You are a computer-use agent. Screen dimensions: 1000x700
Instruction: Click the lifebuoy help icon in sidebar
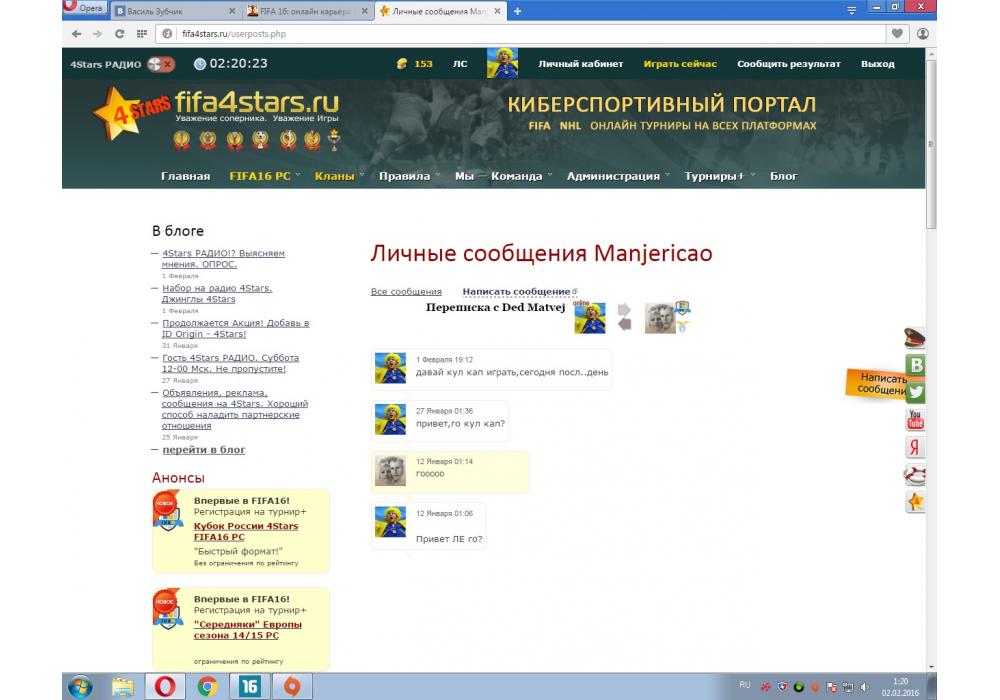pyautogui.click(x=915, y=475)
